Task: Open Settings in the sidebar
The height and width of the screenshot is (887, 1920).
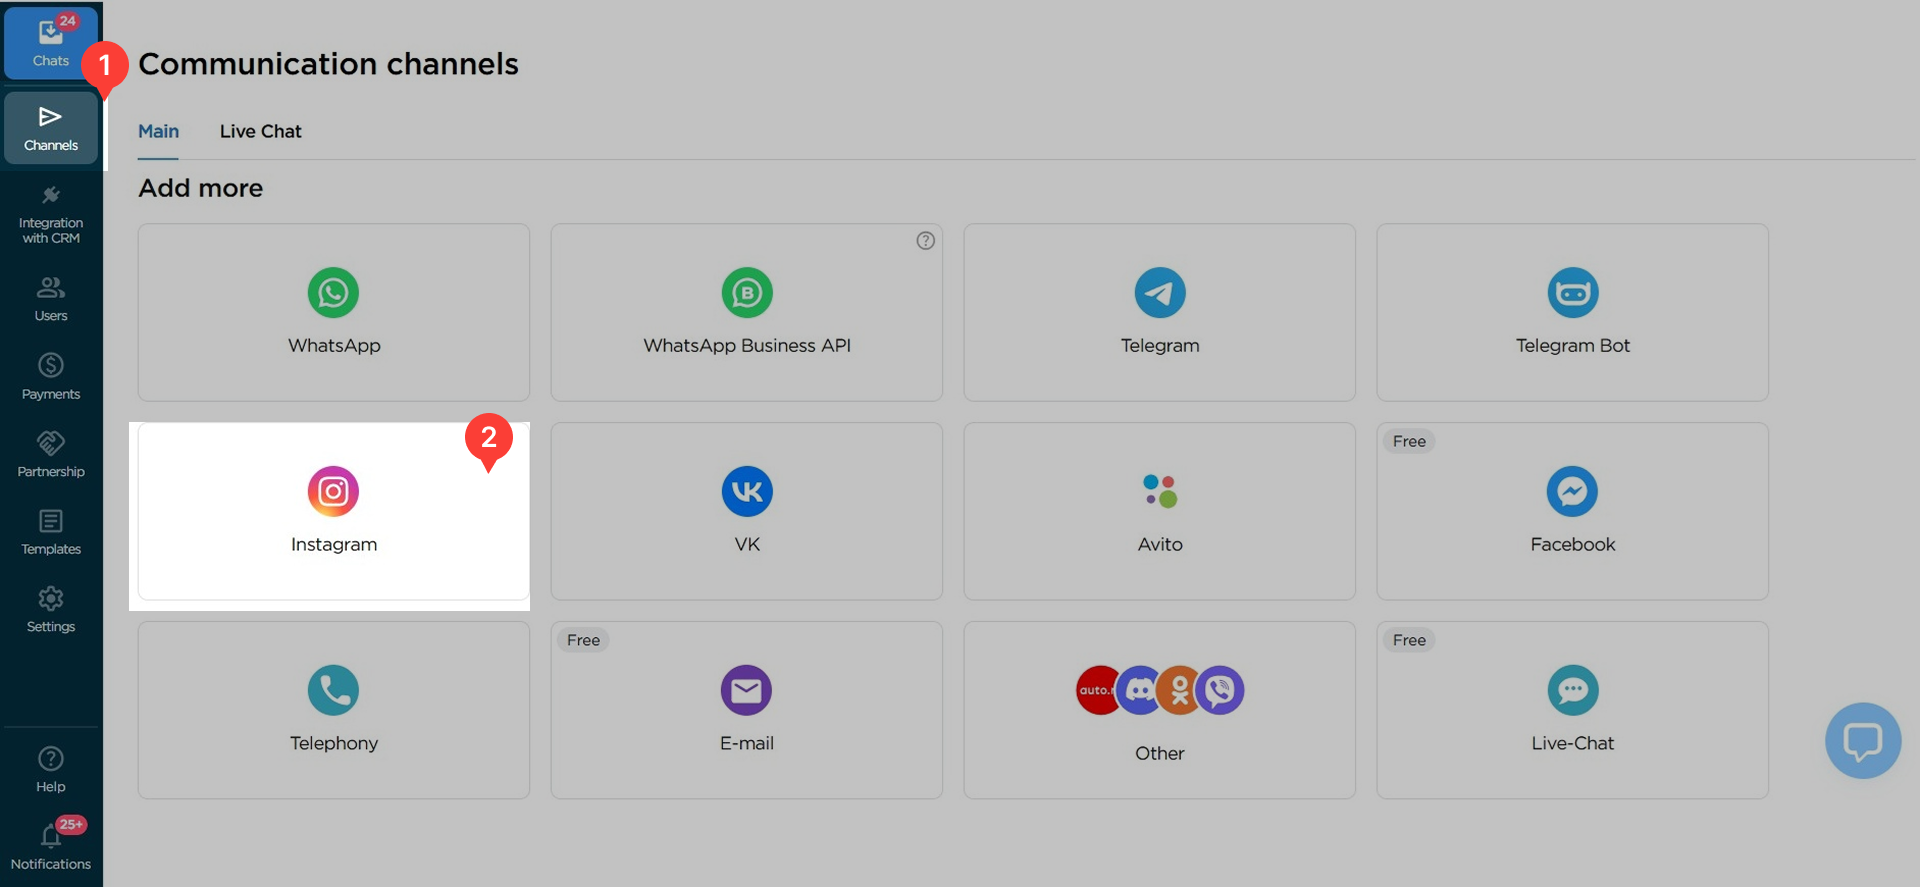Action: 51,609
